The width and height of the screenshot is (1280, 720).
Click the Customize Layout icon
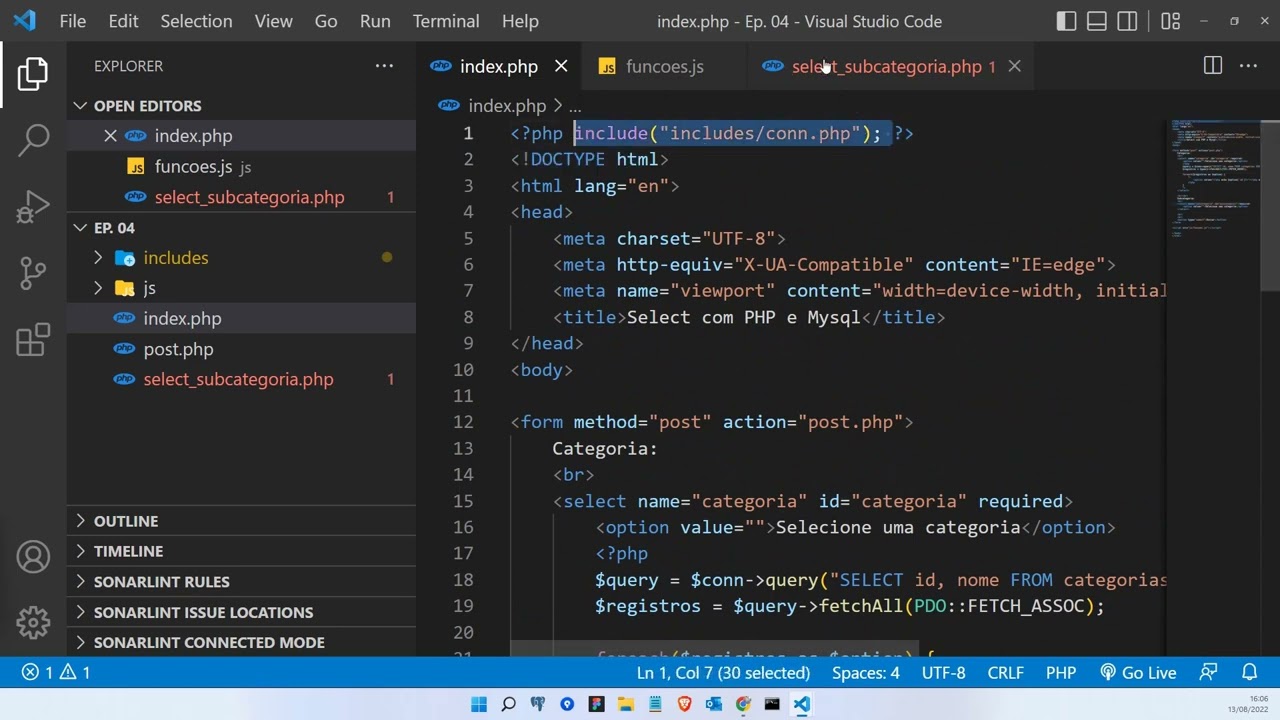point(1171,21)
